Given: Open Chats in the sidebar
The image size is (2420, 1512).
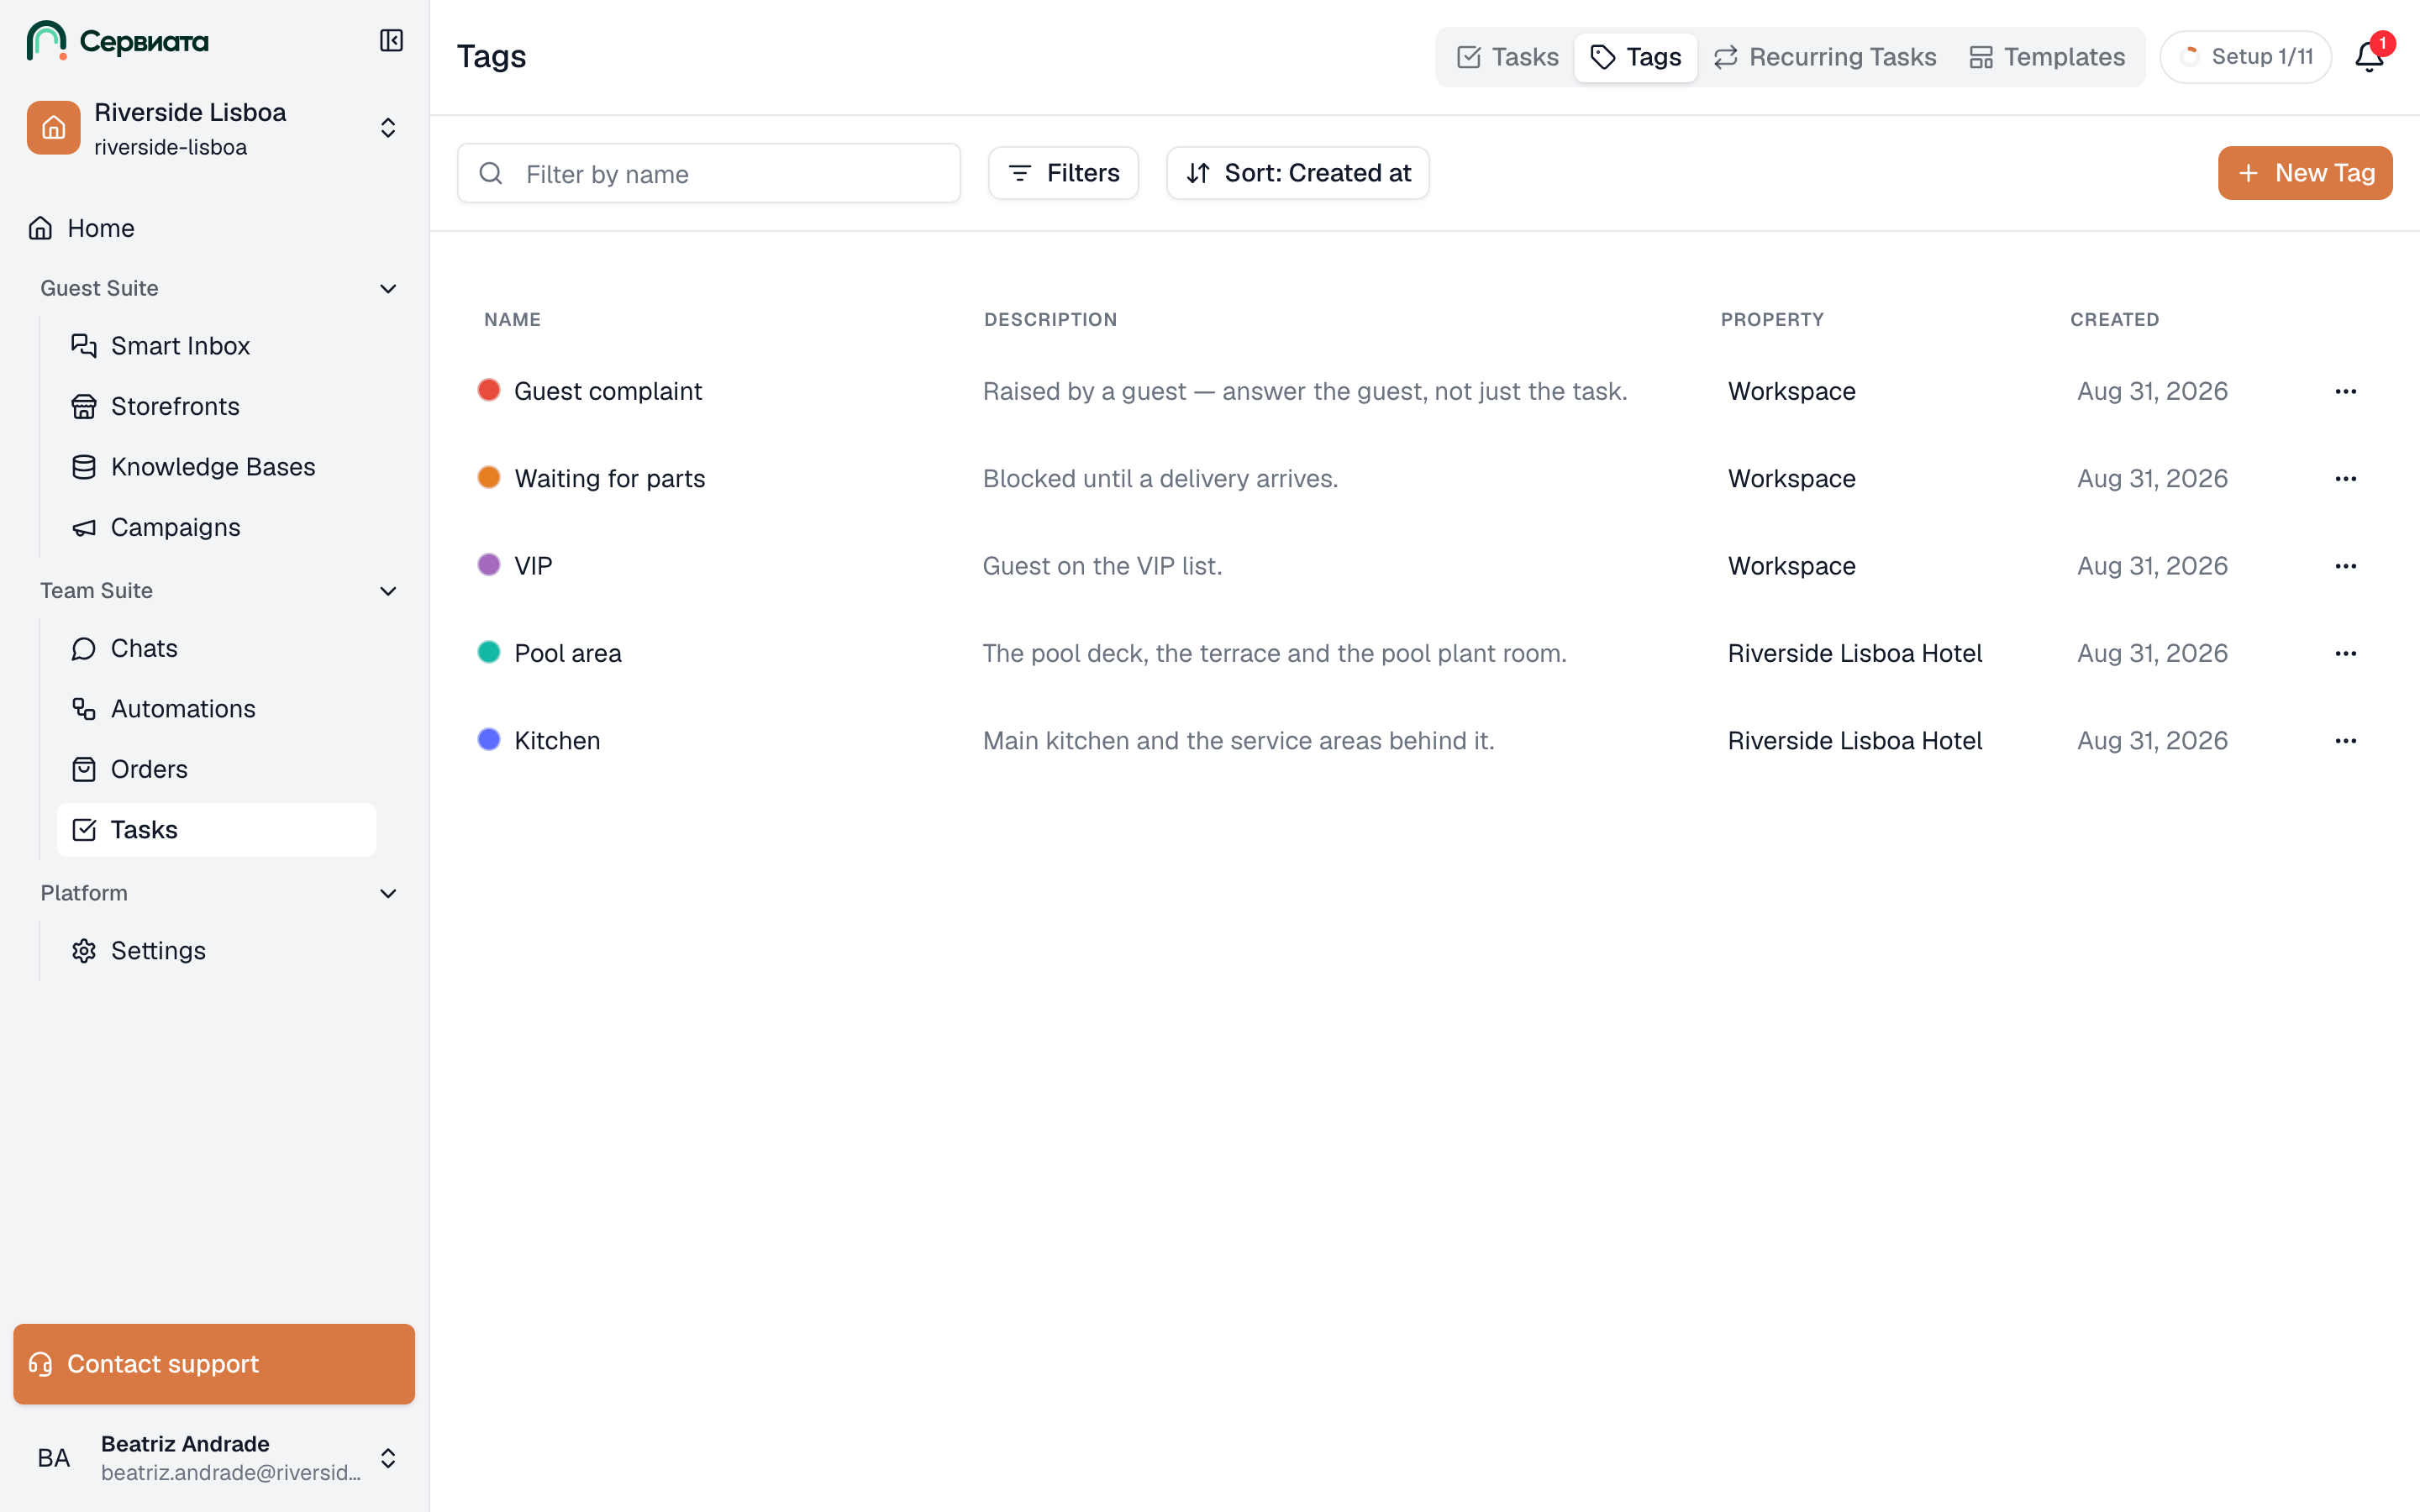Looking at the screenshot, I should point(215,649).
